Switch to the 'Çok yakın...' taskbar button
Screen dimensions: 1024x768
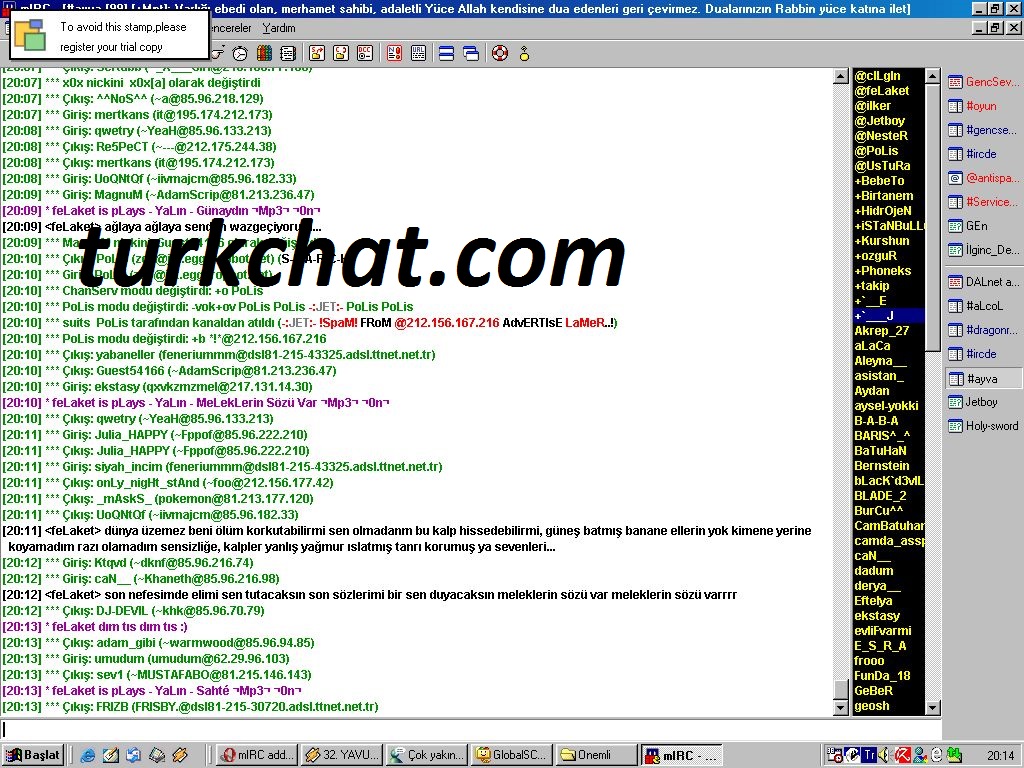click(x=426, y=755)
